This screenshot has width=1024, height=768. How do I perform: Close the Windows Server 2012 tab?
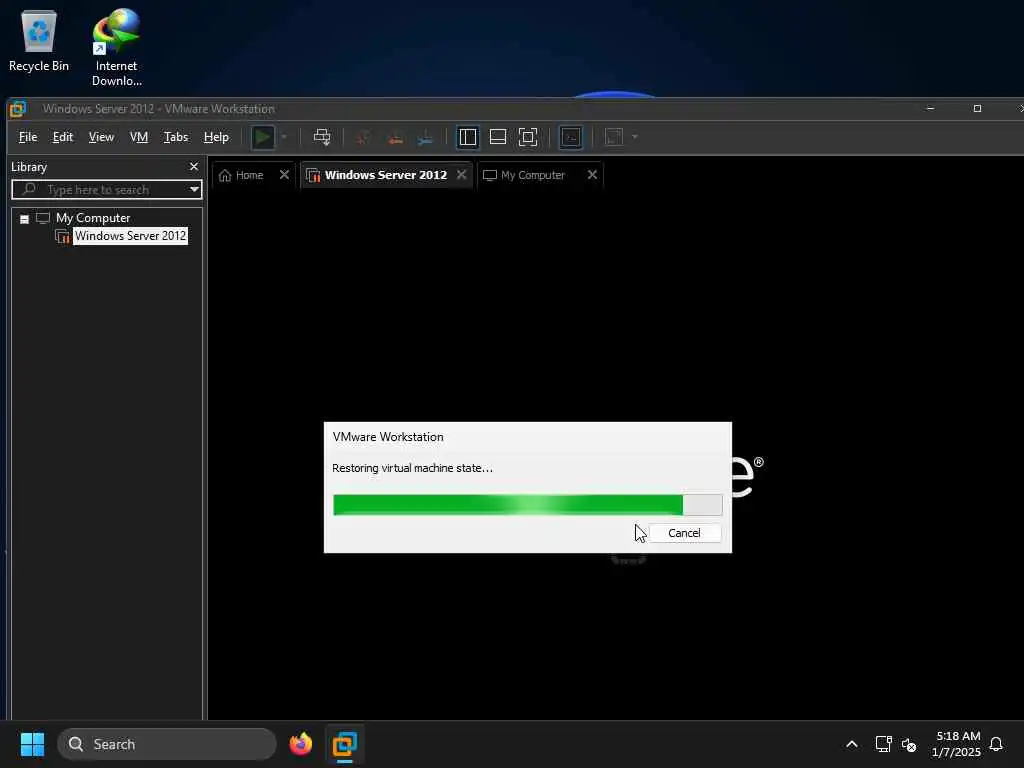pyautogui.click(x=462, y=175)
